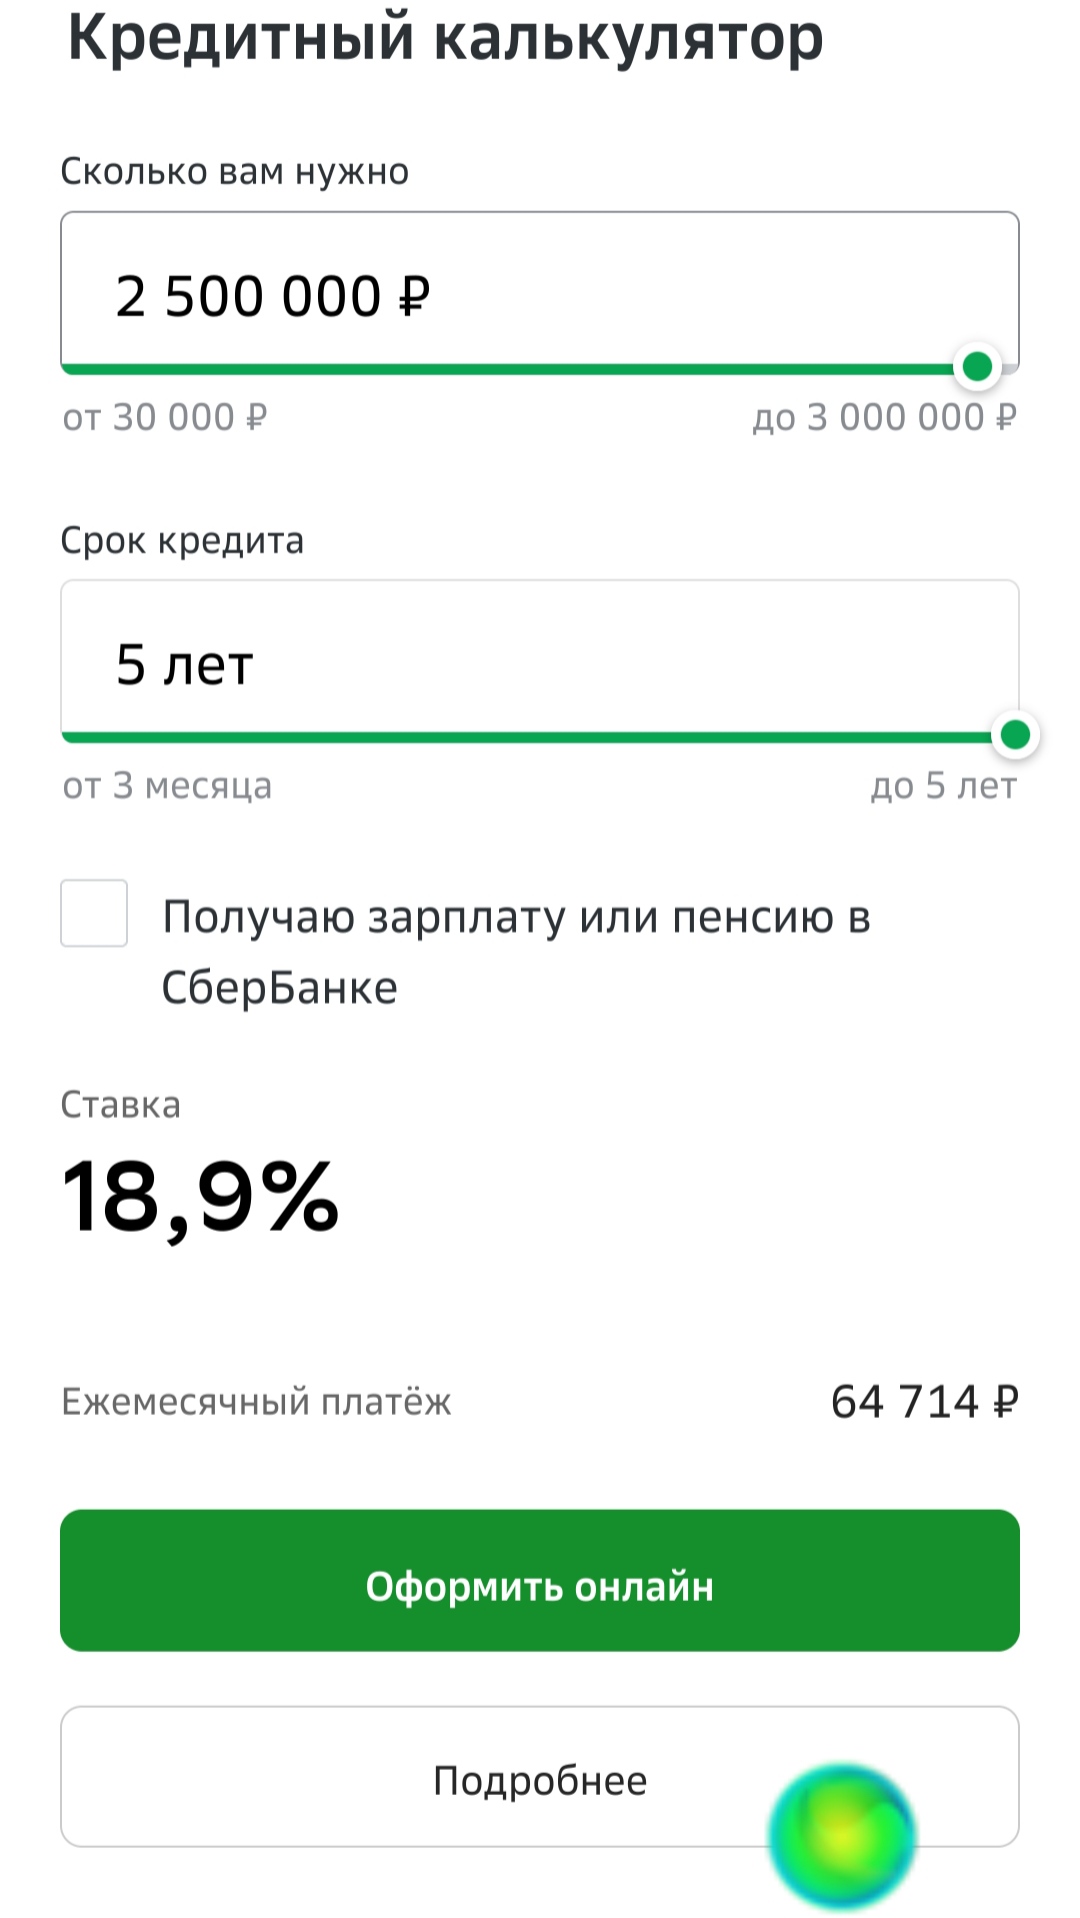
Task: Grab the loan amount slider handle
Action: click(x=977, y=367)
